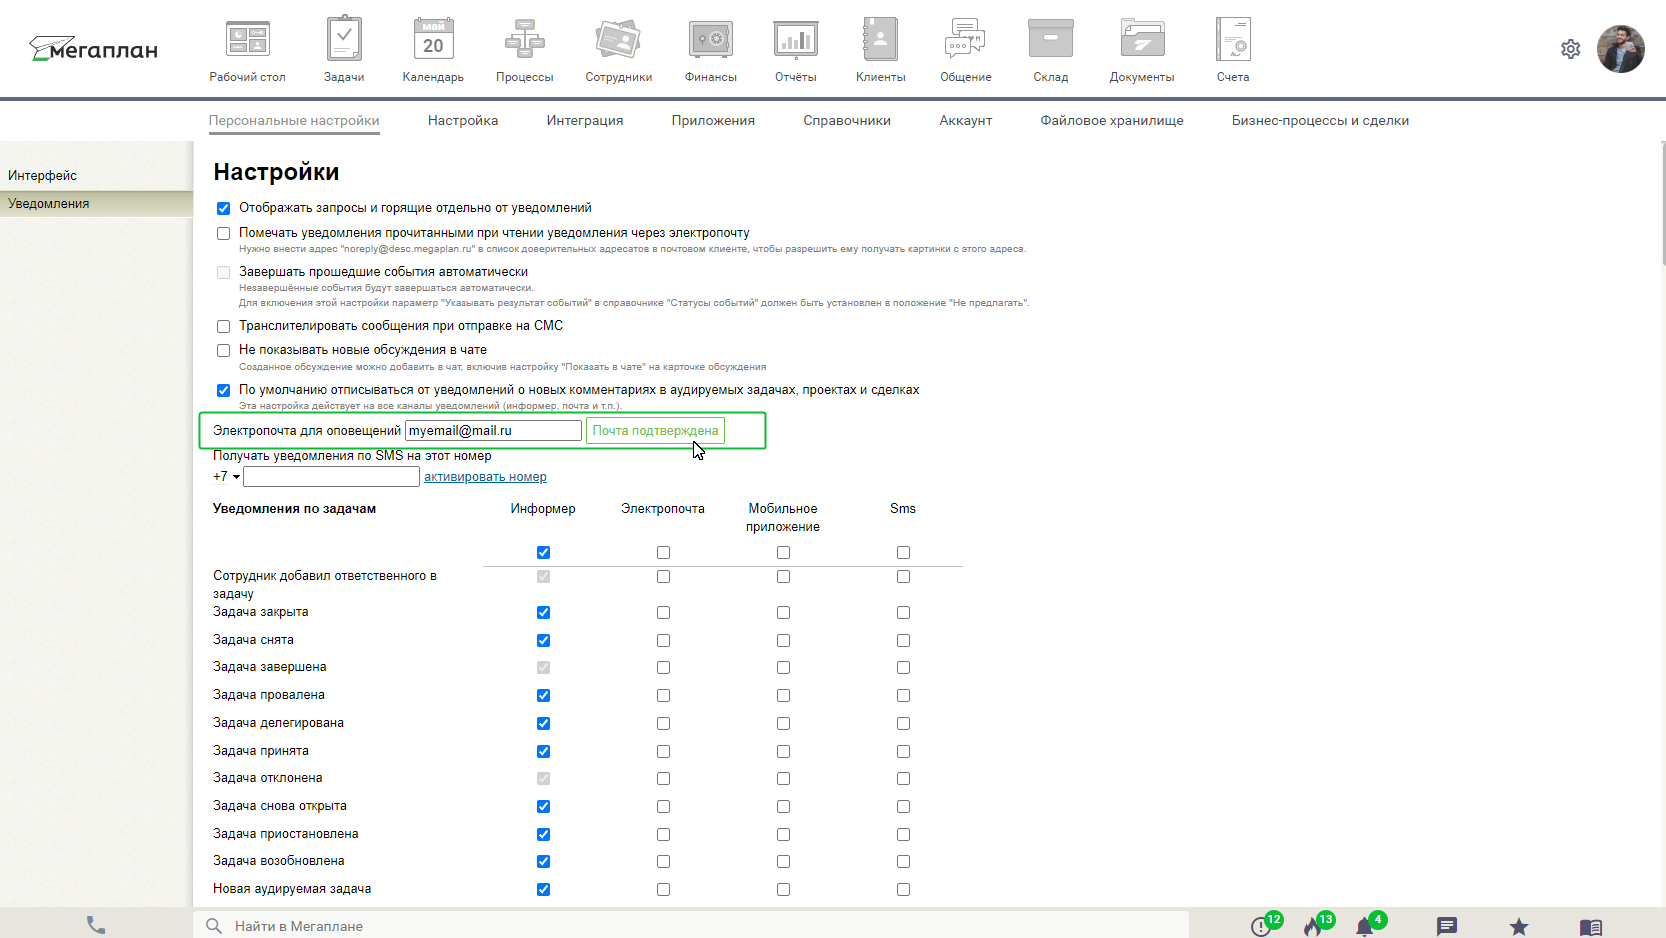Enable Транслитерировать сообщения при отправке checkbox
This screenshot has height=938, width=1666.
point(224,326)
